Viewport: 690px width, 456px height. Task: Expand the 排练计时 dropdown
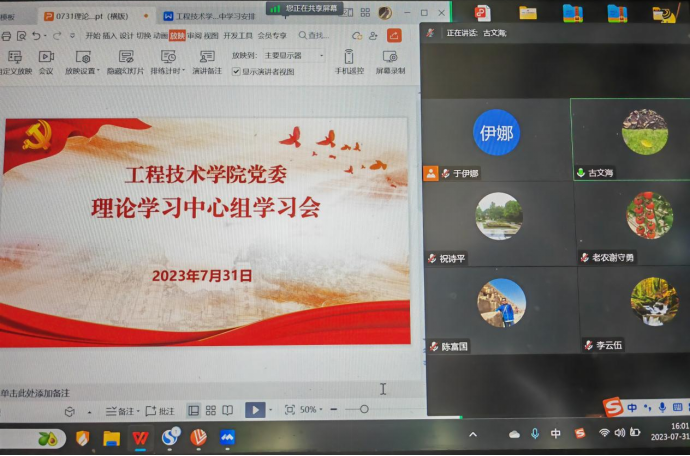click(183, 72)
